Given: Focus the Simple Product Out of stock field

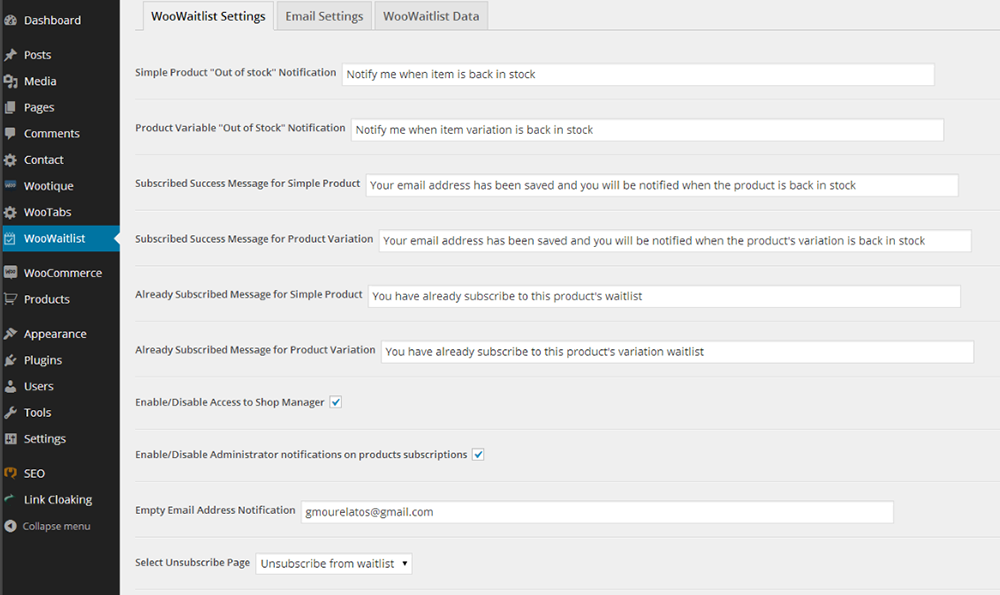Looking at the screenshot, I should (638, 75).
